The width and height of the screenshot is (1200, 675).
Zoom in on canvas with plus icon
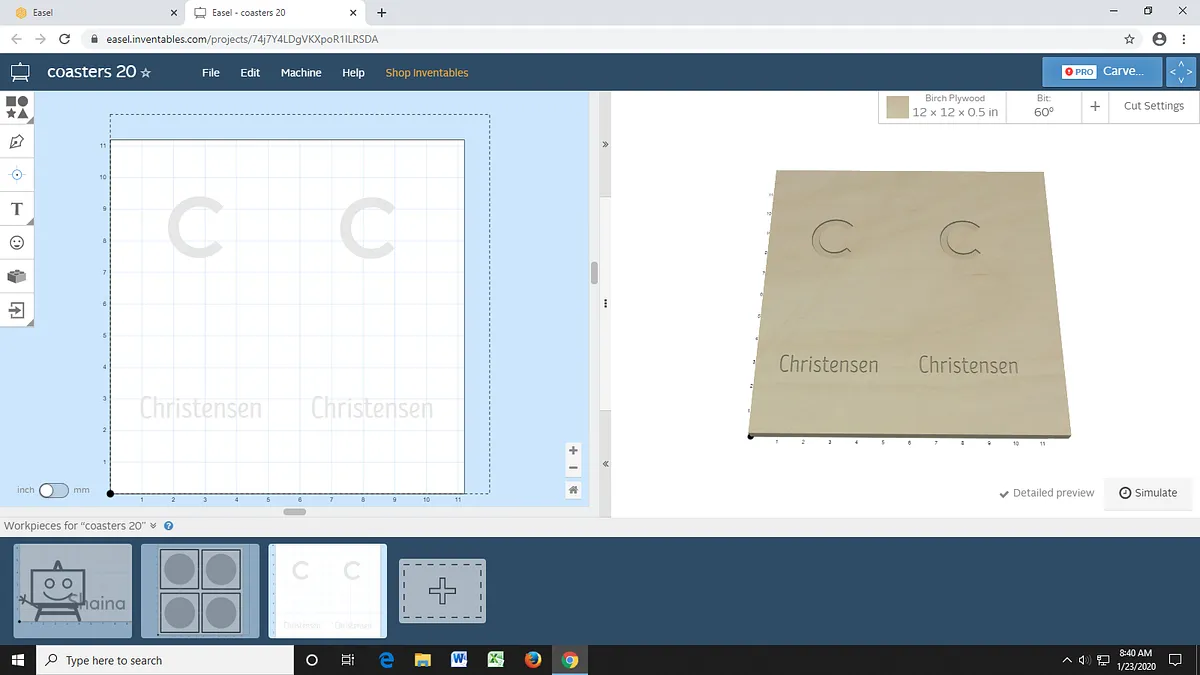[573, 451]
